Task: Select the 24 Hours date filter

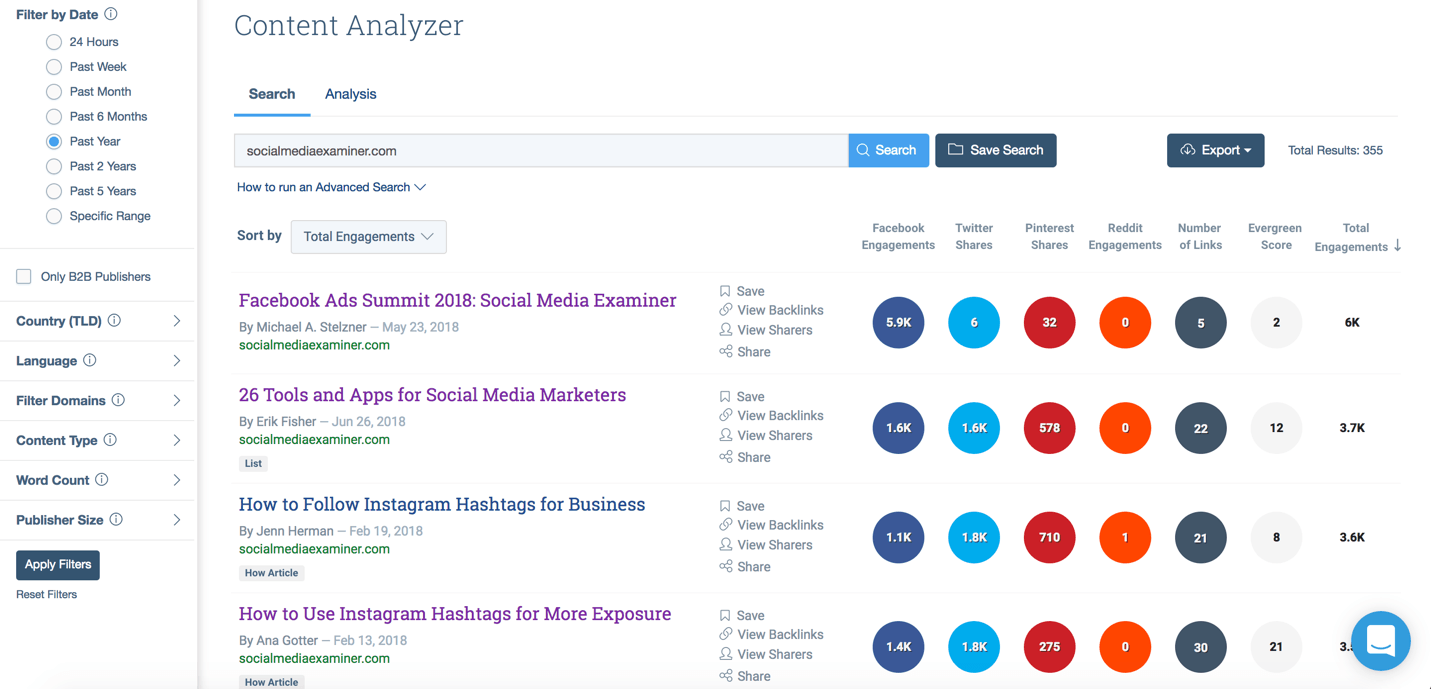Action: point(53,41)
